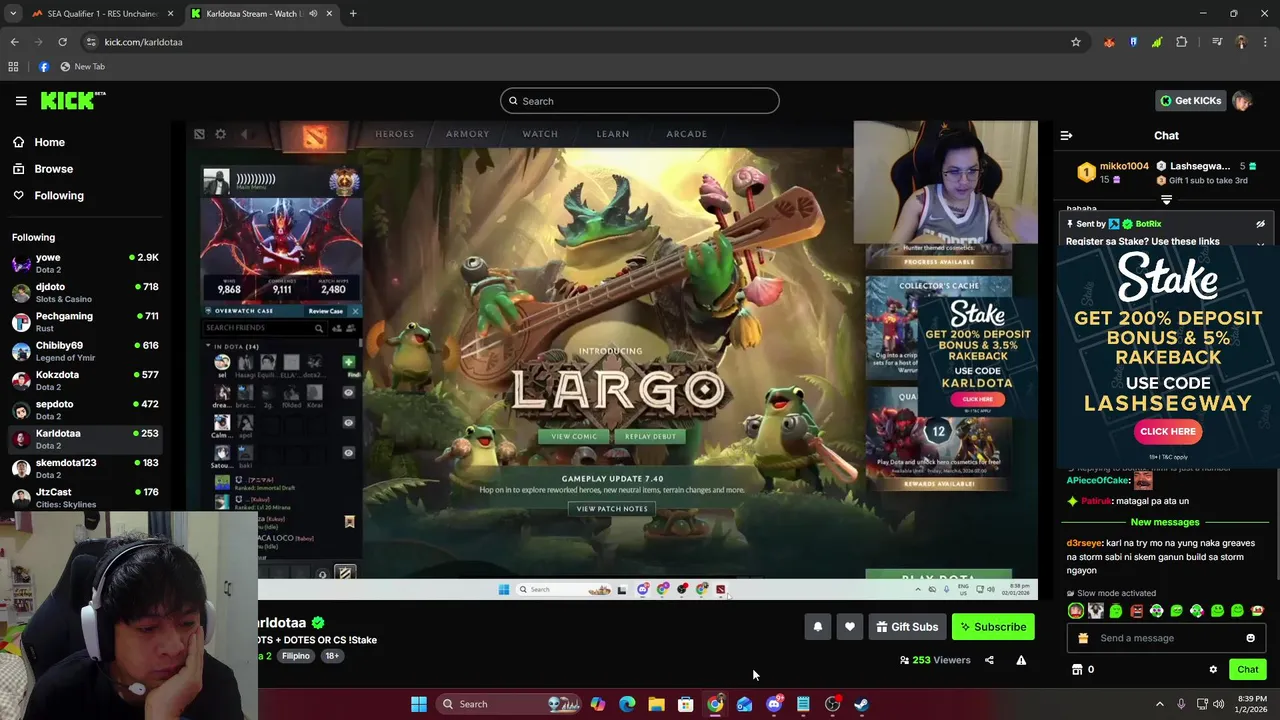Open File Explorer from taskbar
Screen dimensions: 1280x720
click(x=656, y=704)
